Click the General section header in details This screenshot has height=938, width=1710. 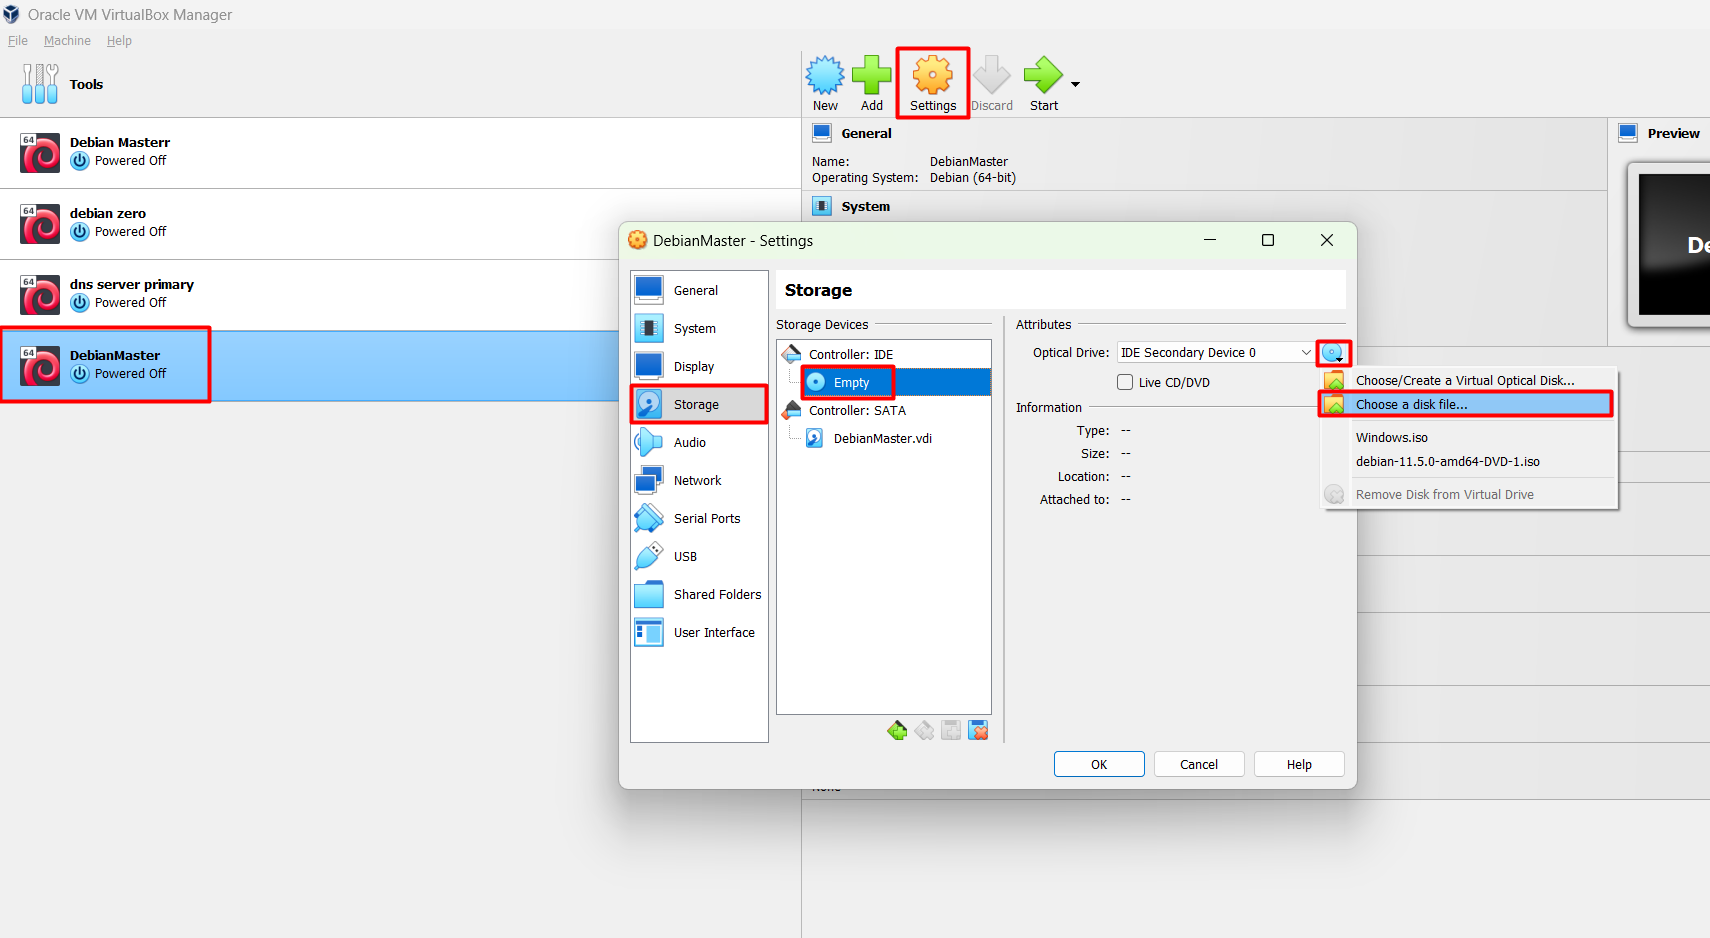[x=866, y=133]
